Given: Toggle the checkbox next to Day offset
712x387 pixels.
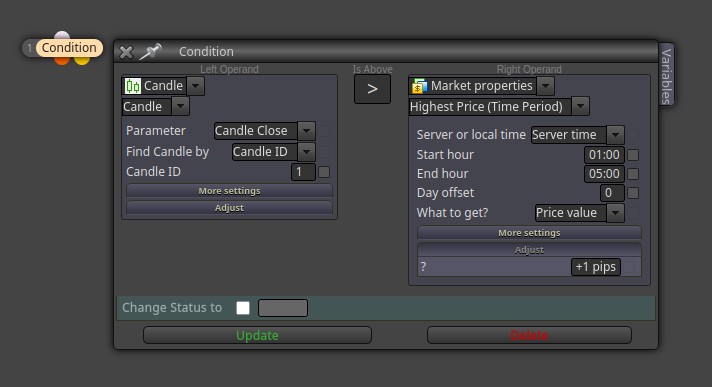Looking at the screenshot, I should (x=633, y=193).
